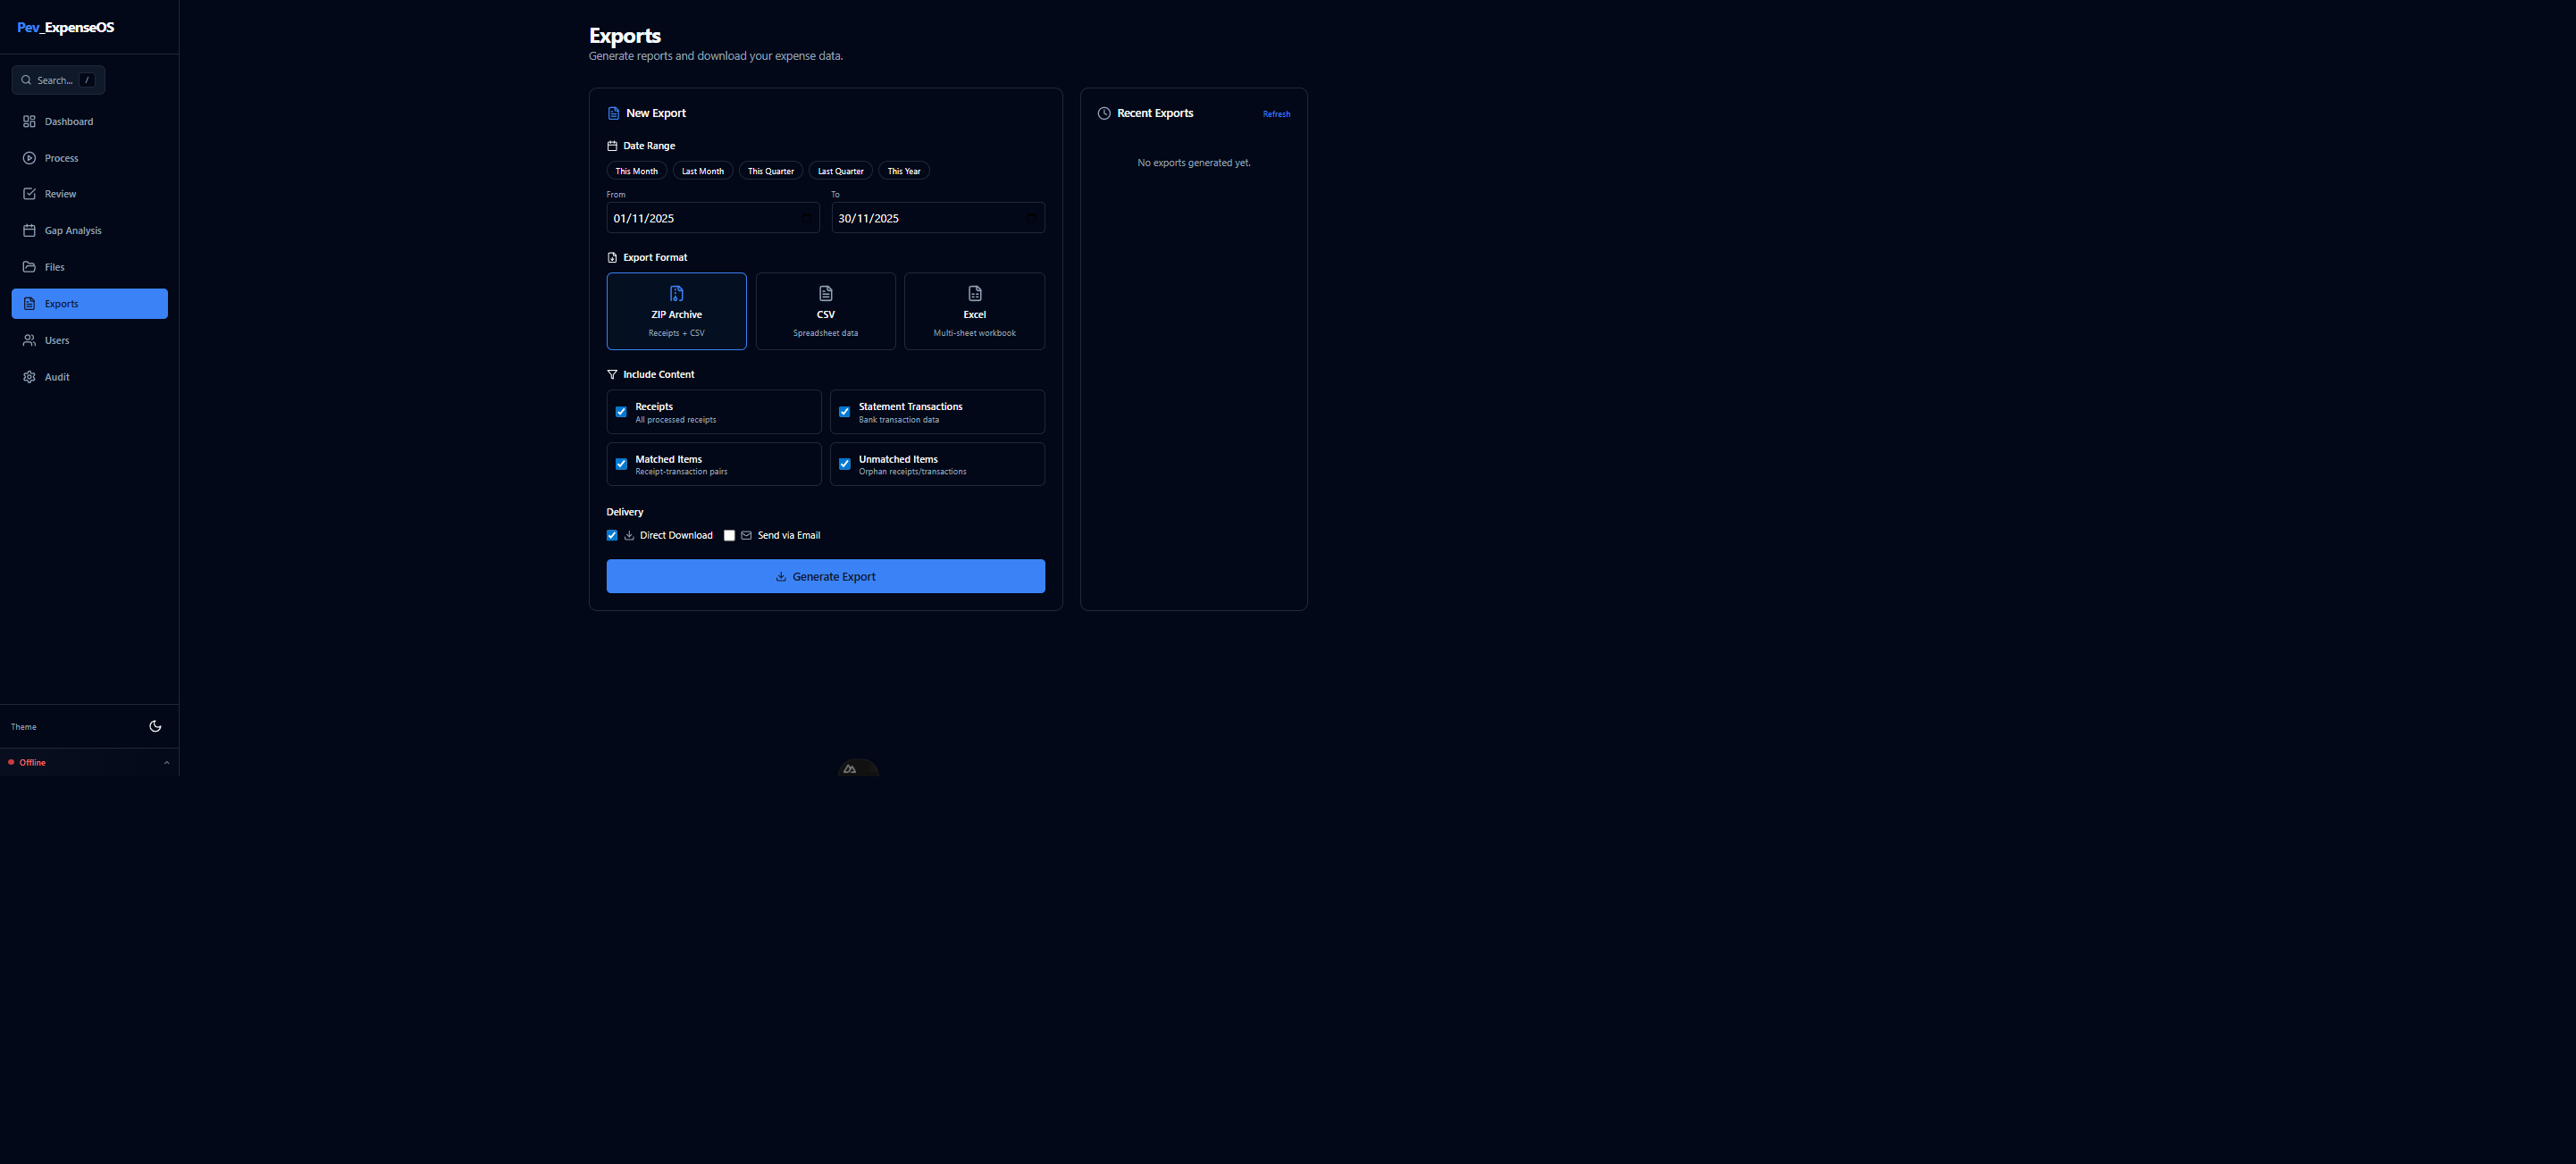This screenshot has height=1164, width=2576.
Task: Click the Audit gear icon in sidebar
Action: coord(29,377)
